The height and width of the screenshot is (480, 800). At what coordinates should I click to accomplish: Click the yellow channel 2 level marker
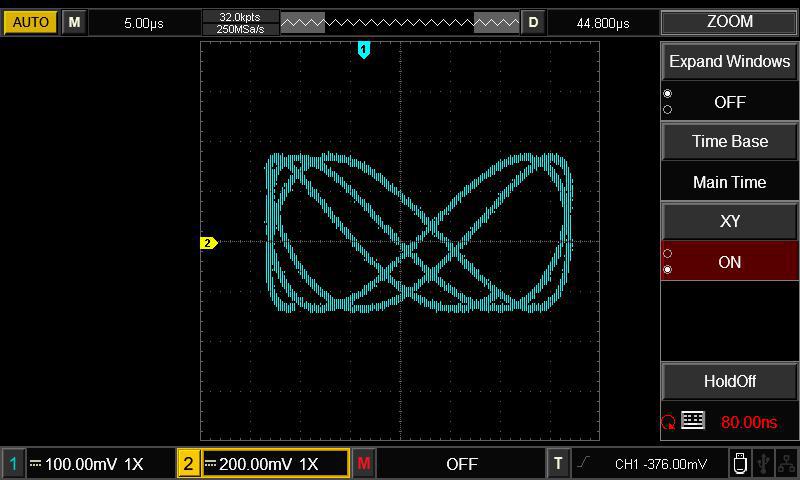tap(208, 243)
